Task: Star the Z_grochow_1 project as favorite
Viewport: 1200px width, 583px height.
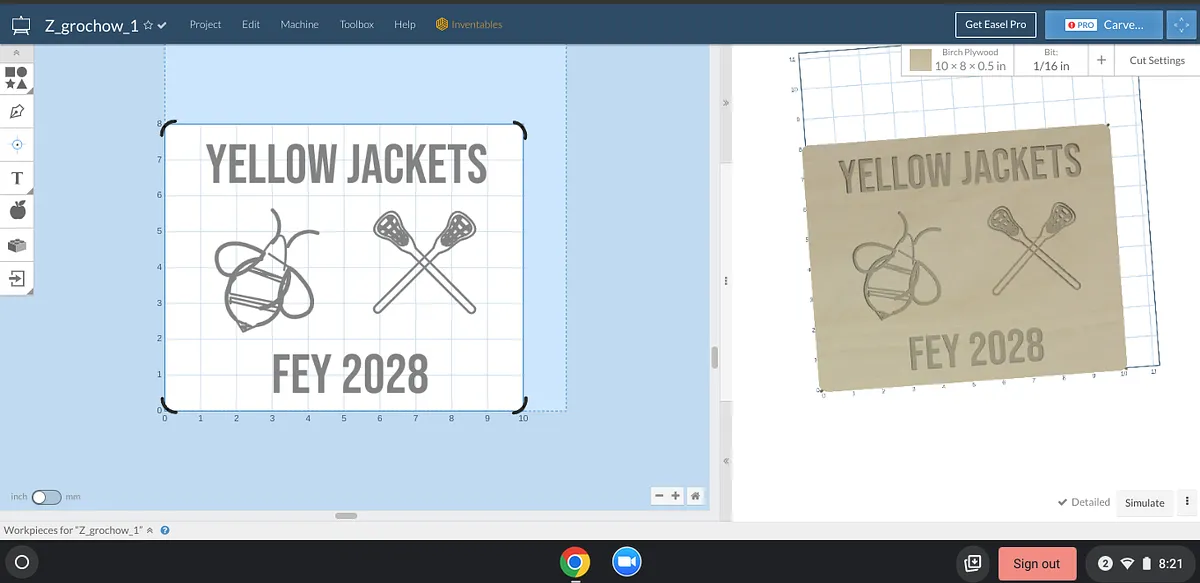Action: [148, 25]
